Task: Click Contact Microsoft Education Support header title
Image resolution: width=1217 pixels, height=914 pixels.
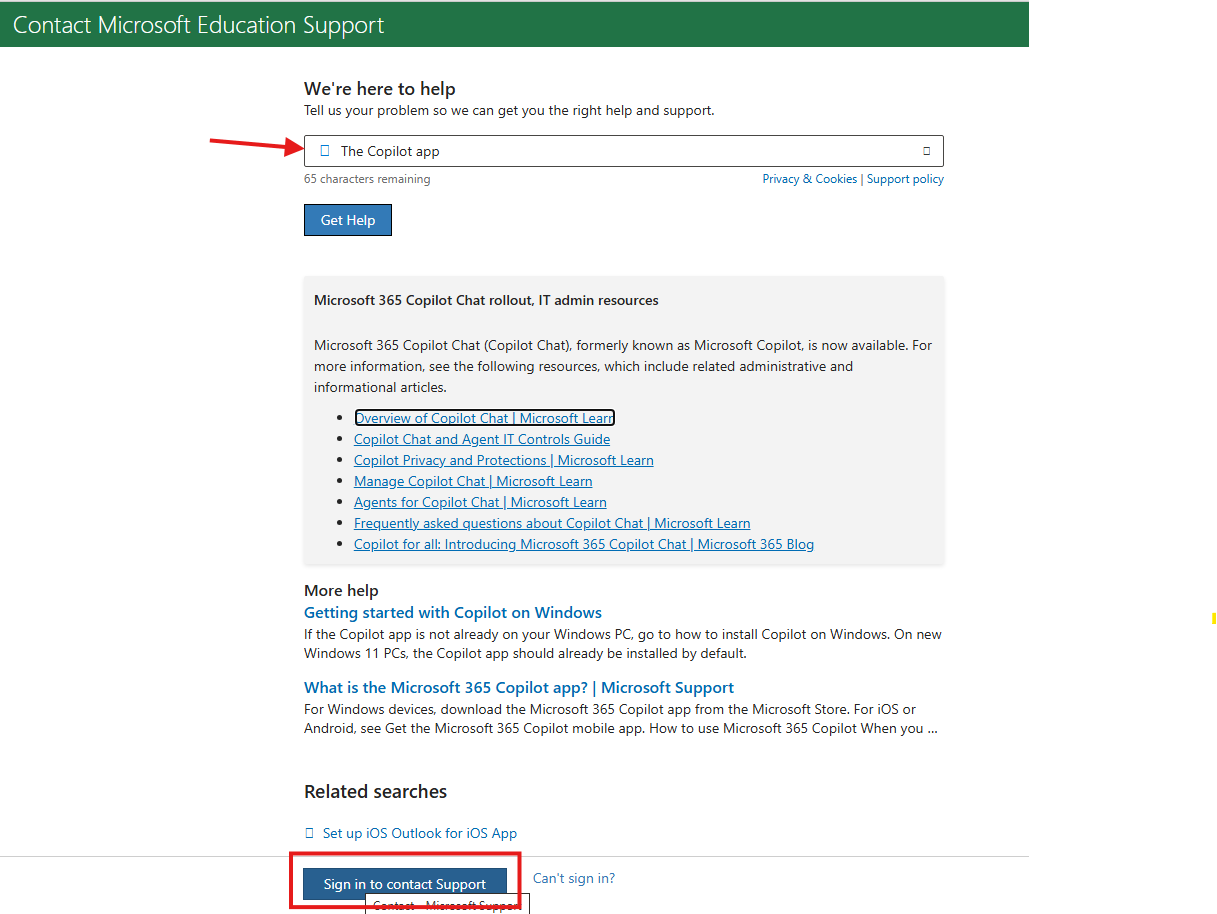Action: 199,25
